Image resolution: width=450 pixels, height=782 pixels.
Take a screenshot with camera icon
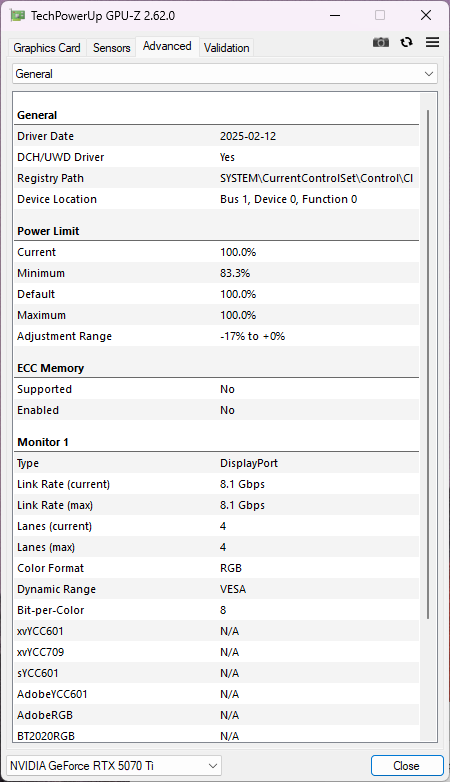coord(381,42)
